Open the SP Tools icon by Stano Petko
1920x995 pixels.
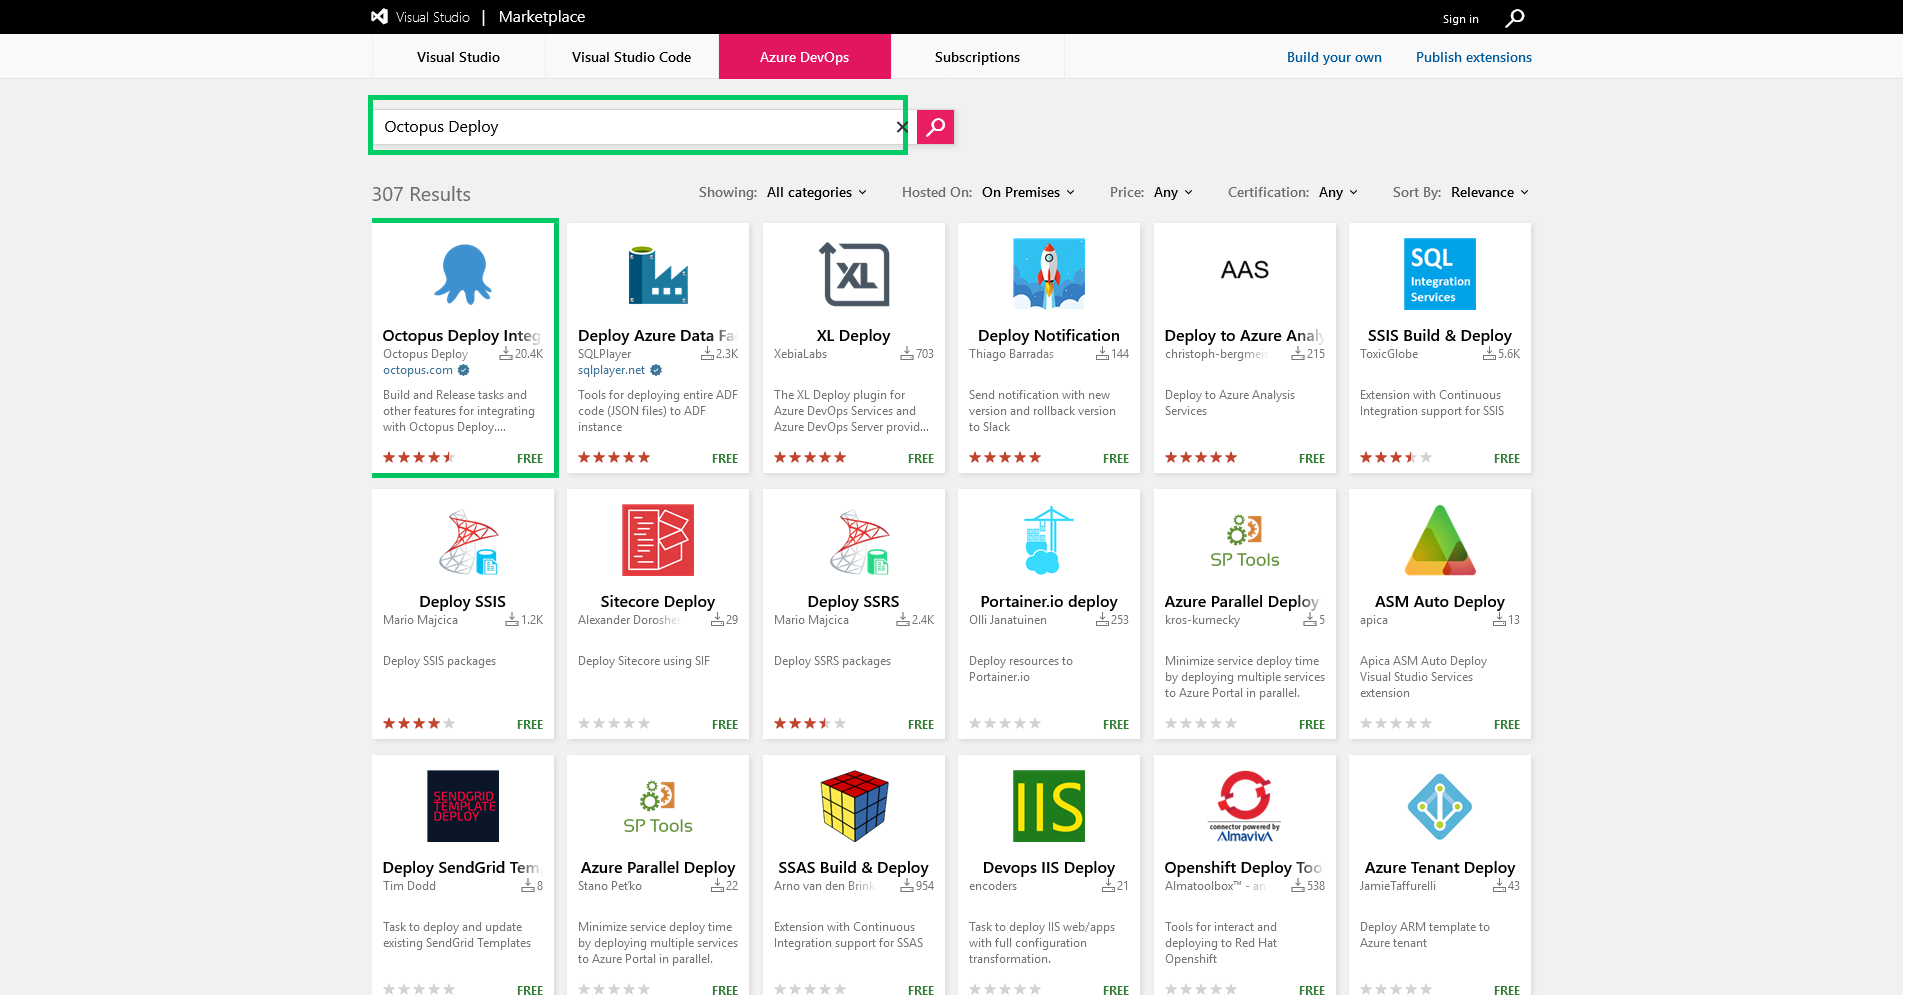pyautogui.click(x=658, y=807)
